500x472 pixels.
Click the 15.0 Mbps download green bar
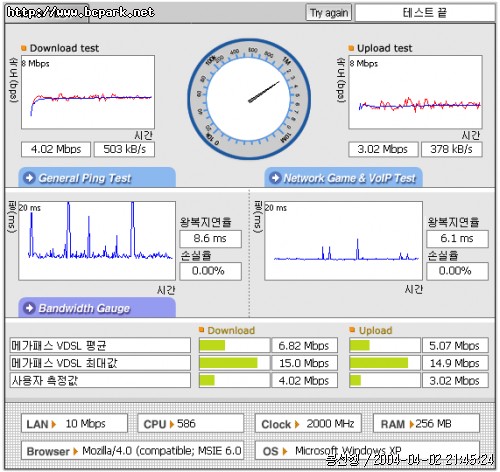click(x=228, y=363)
